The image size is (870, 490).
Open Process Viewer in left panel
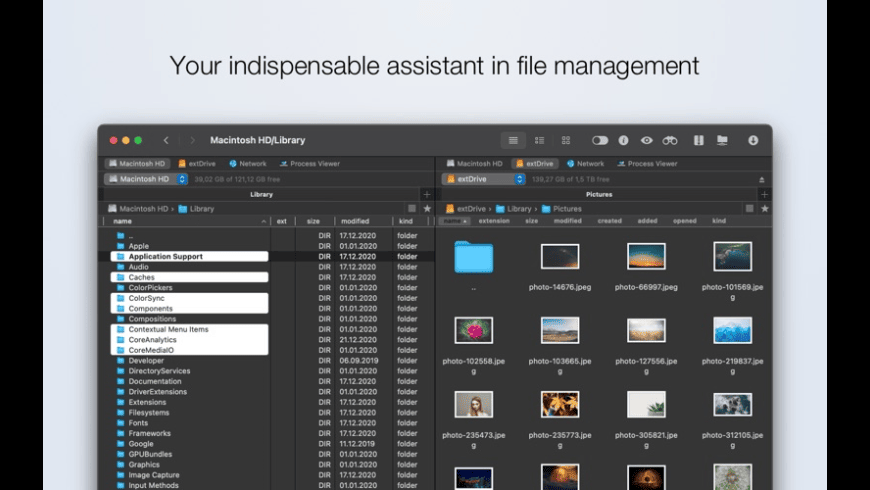point(310,164)
